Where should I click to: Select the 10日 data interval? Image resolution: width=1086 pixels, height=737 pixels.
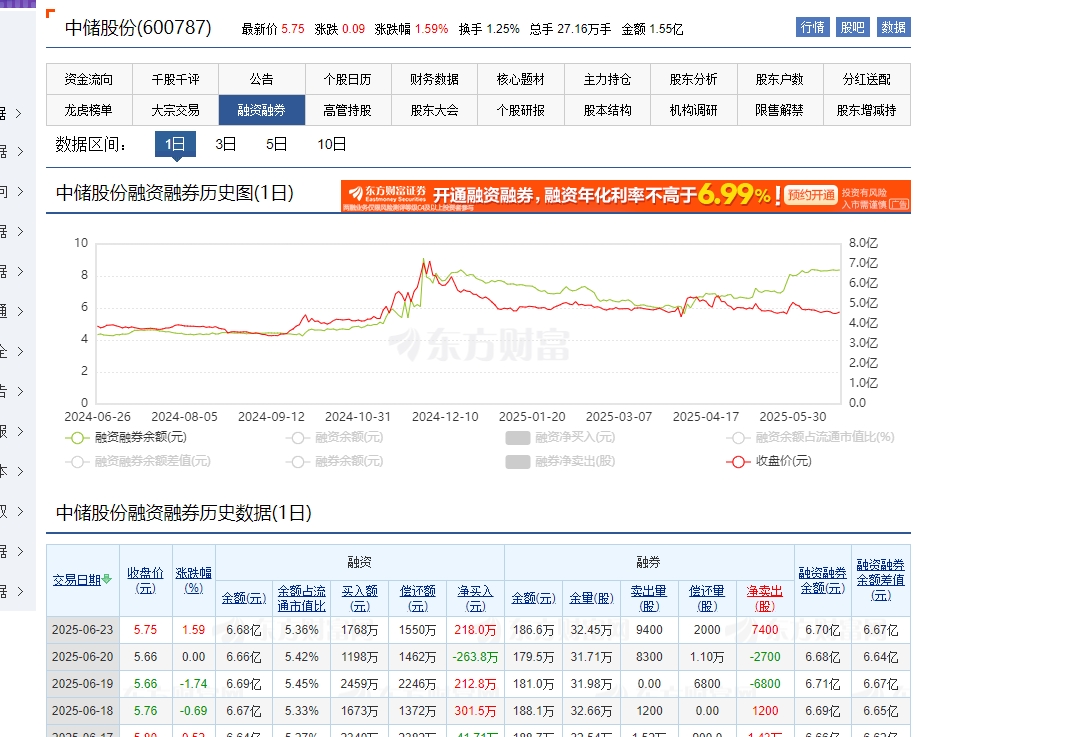click(332, 144)
